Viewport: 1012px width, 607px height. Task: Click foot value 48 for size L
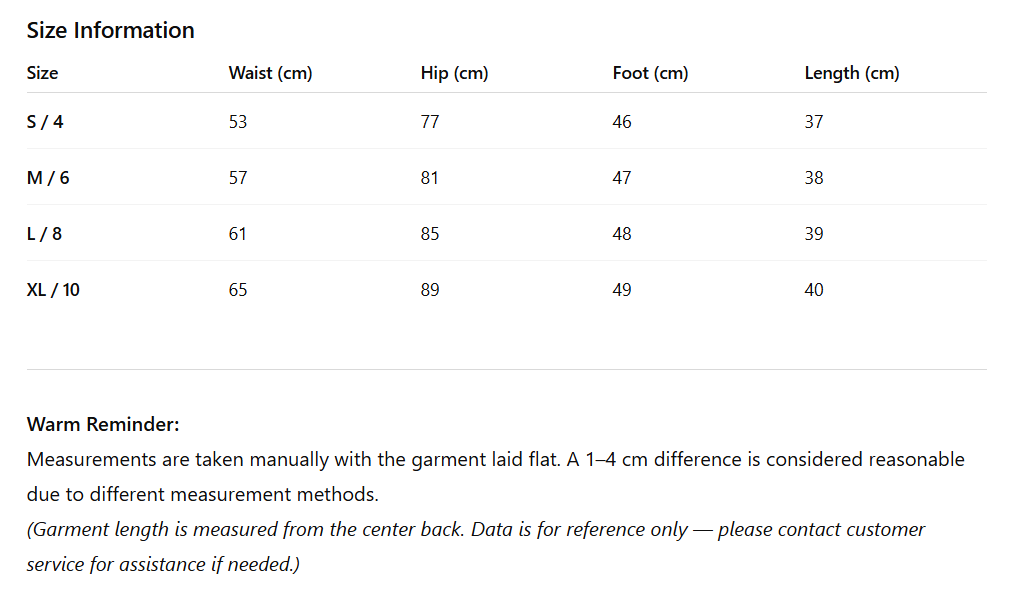click(622, 234)
